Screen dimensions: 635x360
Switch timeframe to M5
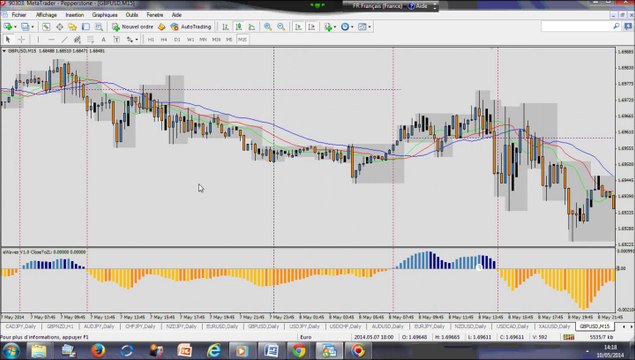click(229, 39)
